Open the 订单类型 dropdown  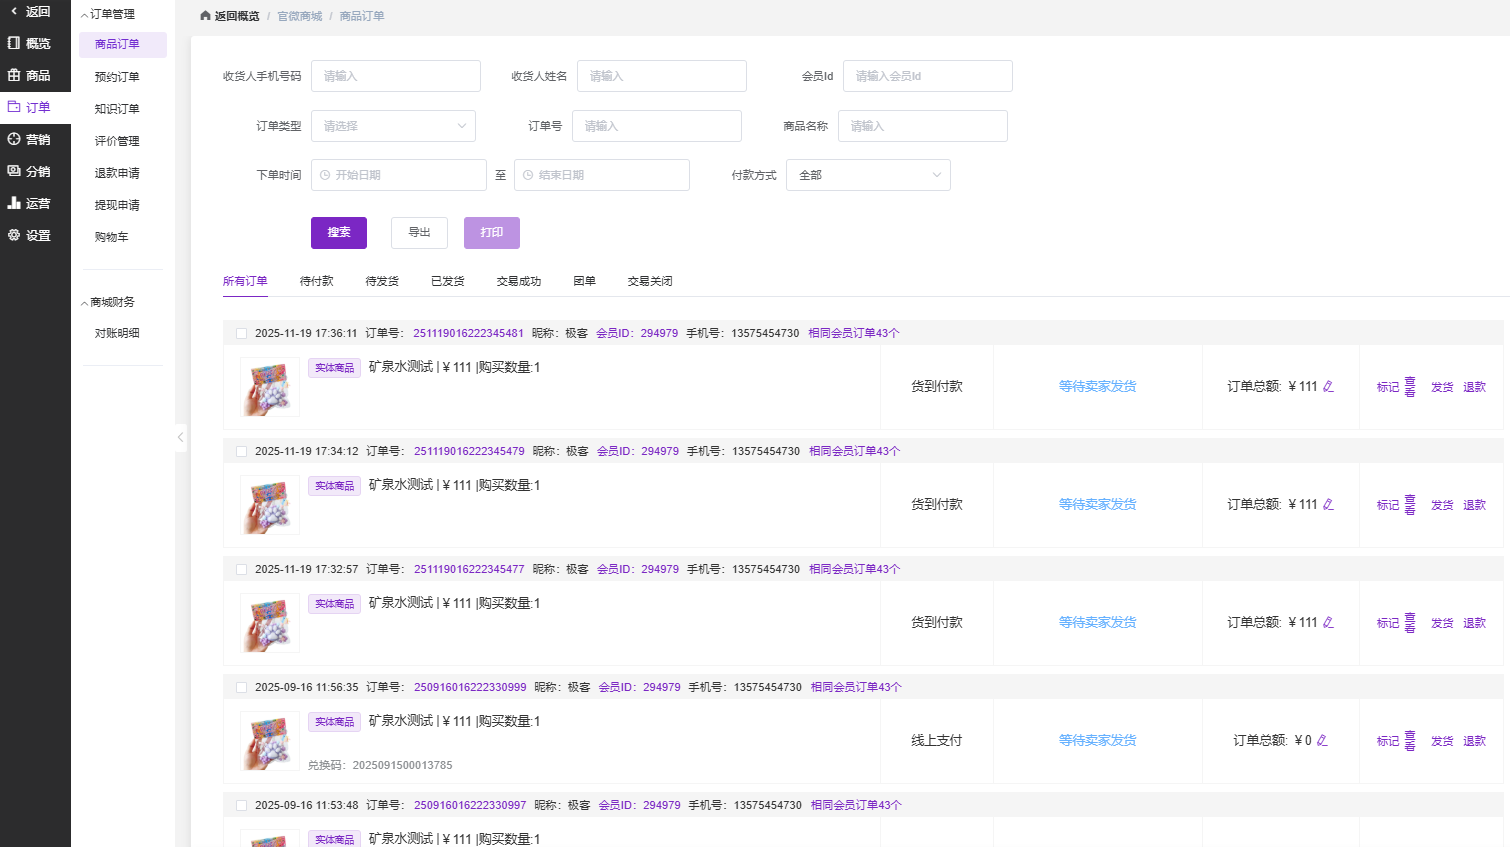[393, 126]
